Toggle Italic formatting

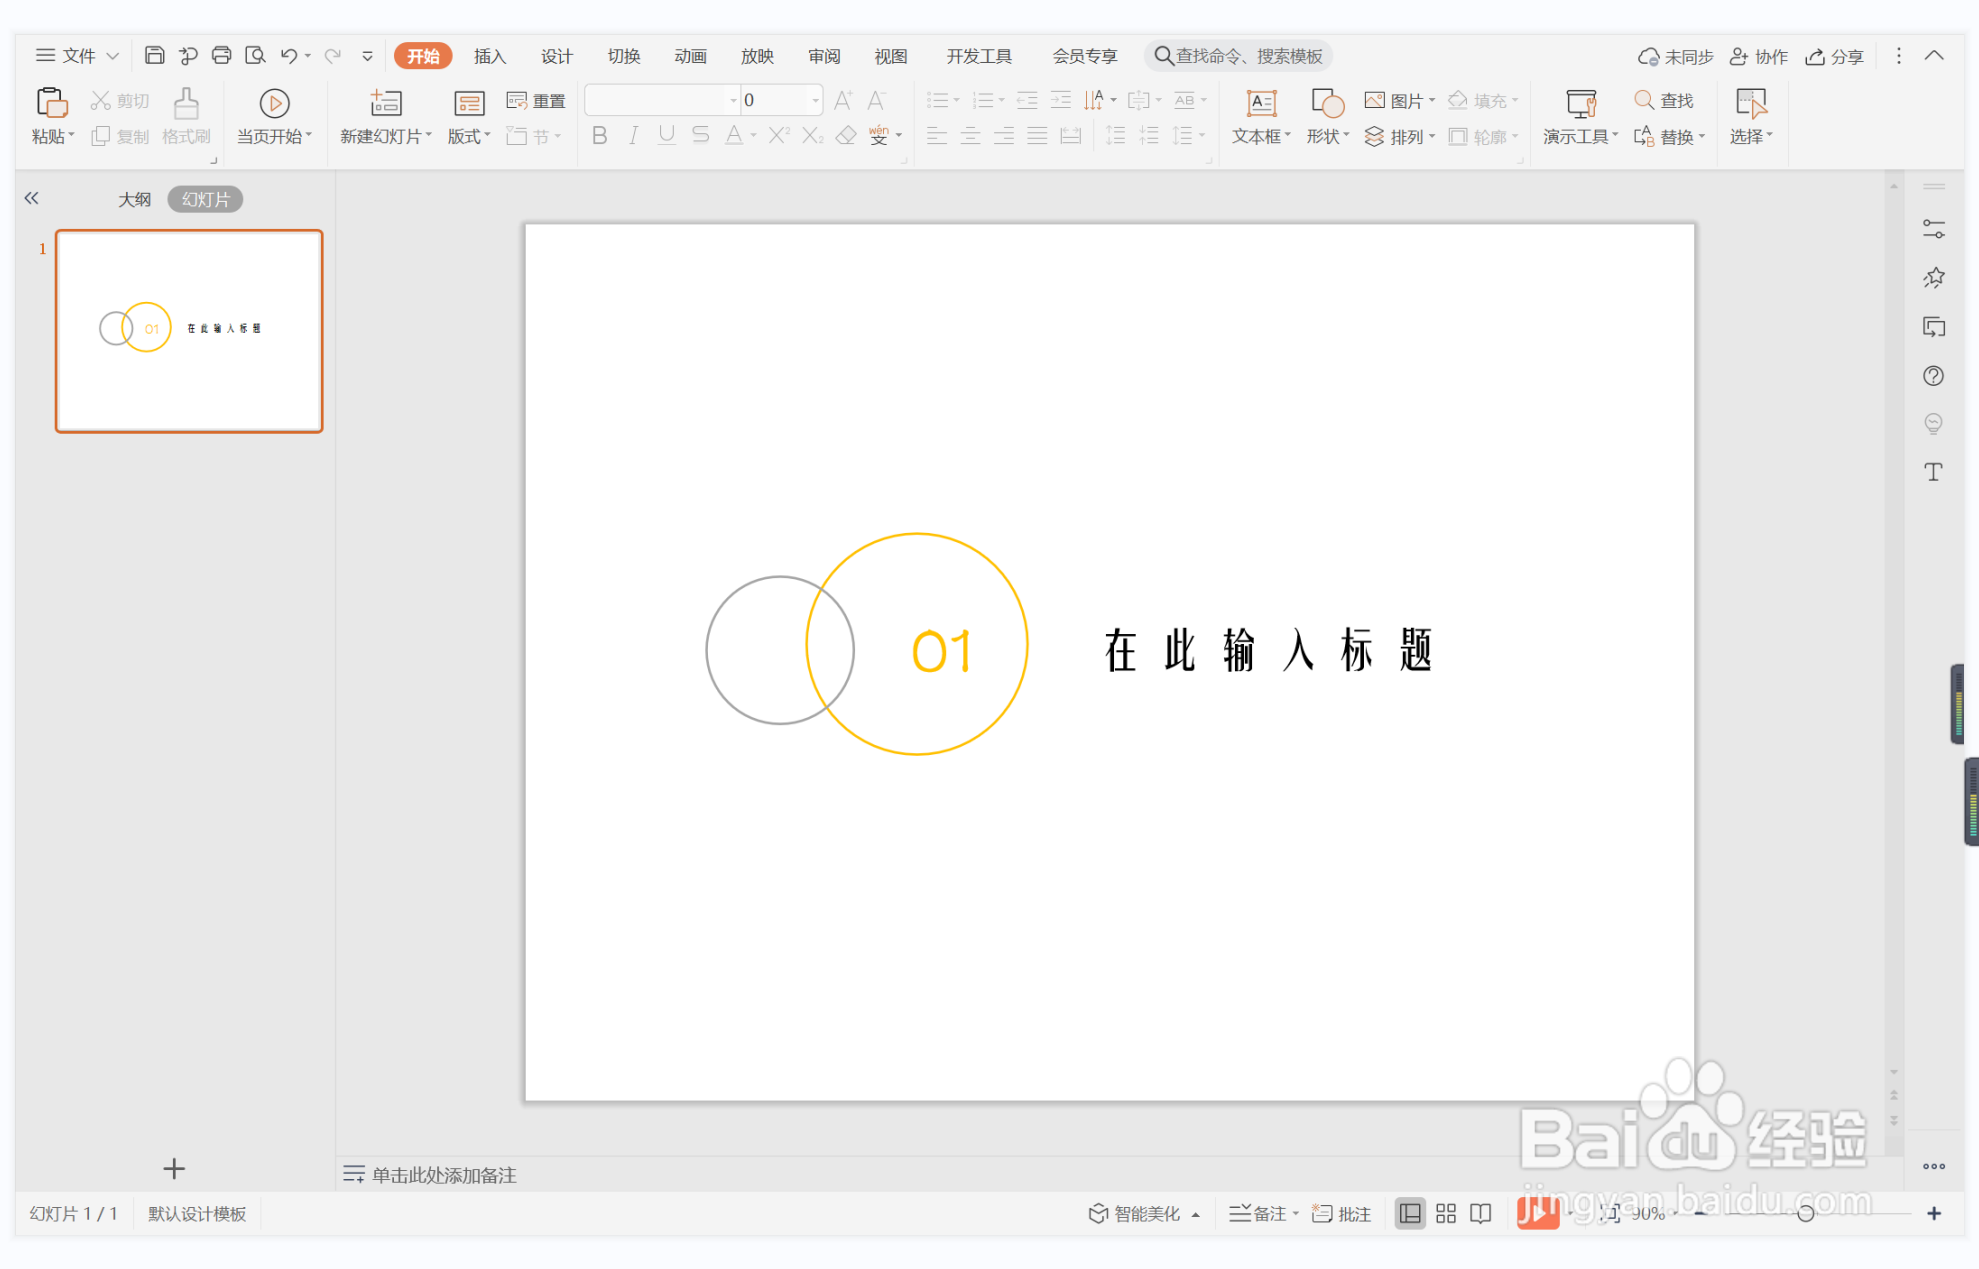633,135
